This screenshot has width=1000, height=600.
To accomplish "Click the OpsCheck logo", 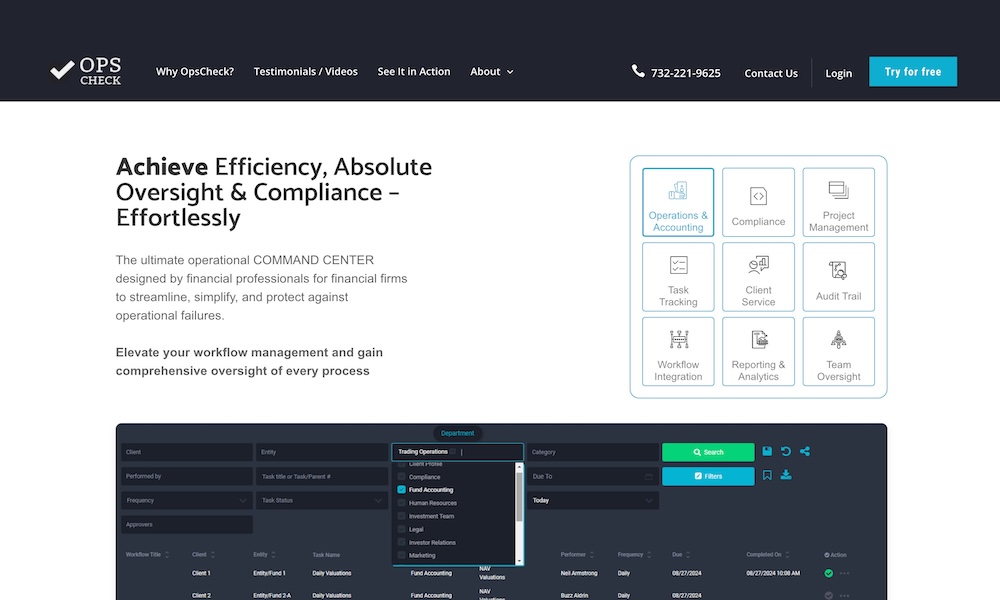I will (x=86, y=71).
